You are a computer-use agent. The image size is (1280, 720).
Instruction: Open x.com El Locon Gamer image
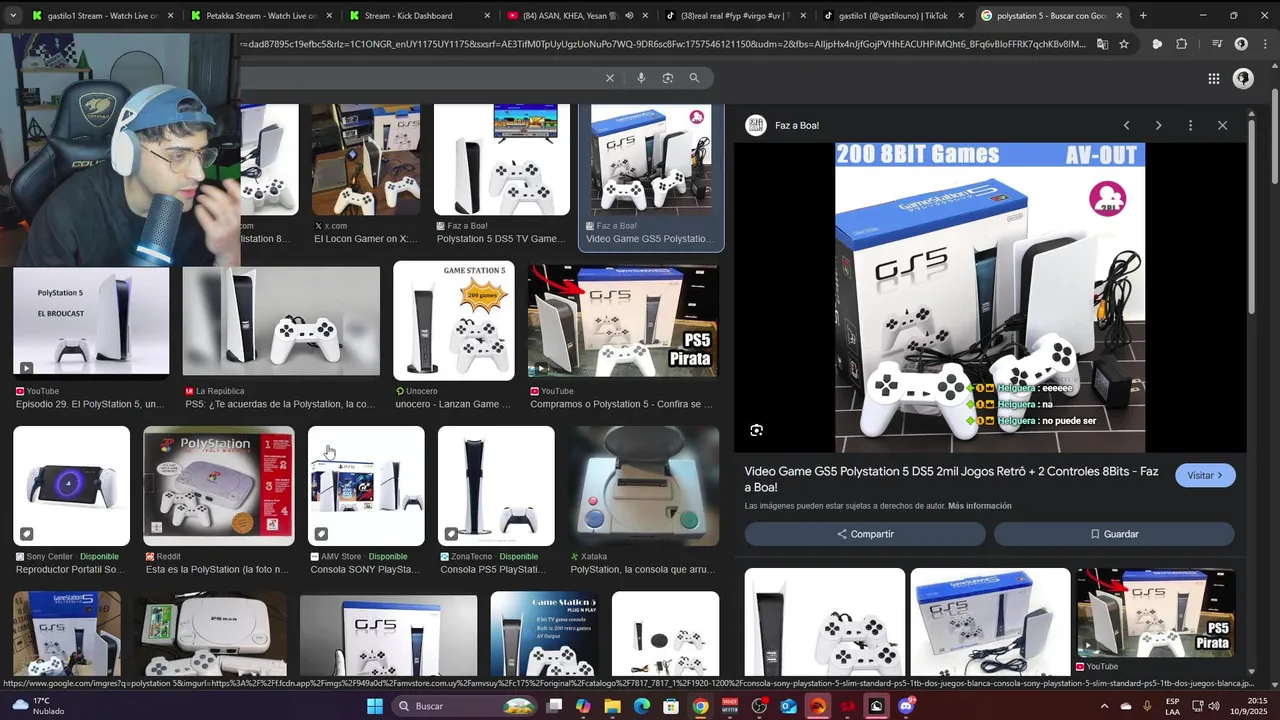click(x=366, y=160)
